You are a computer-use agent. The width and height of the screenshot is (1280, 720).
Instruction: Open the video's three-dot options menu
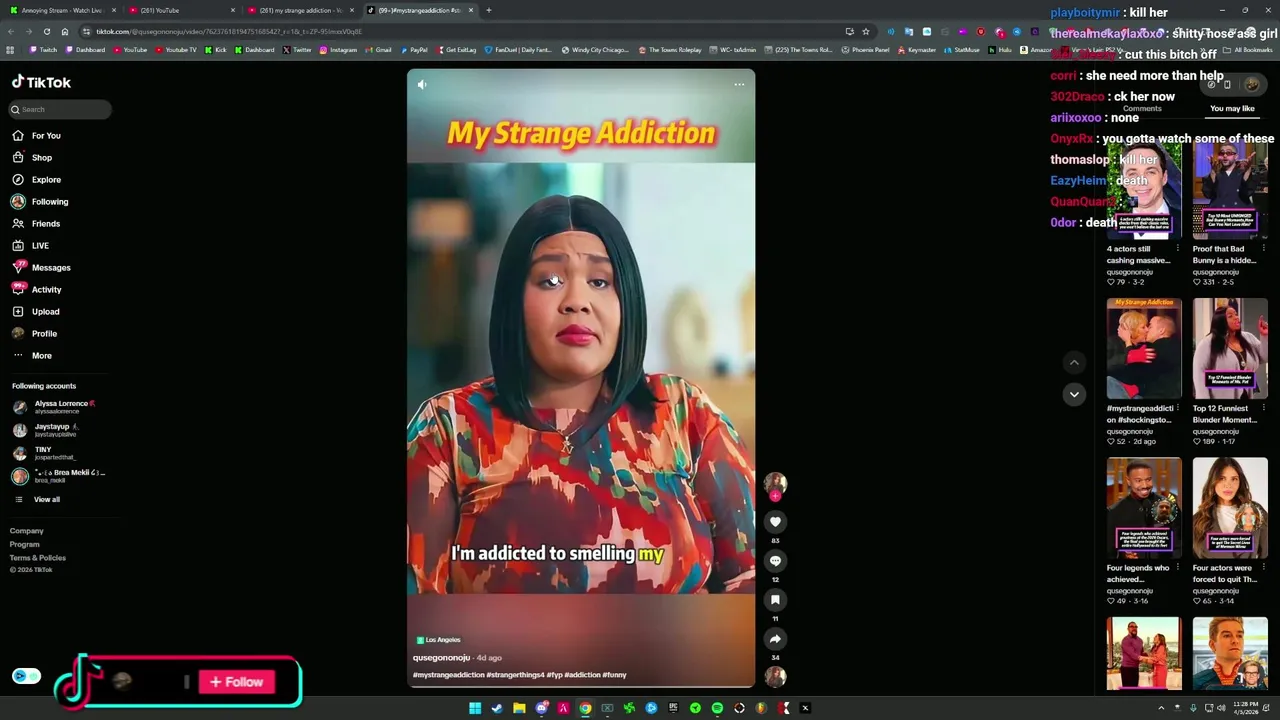click(739, 85)
